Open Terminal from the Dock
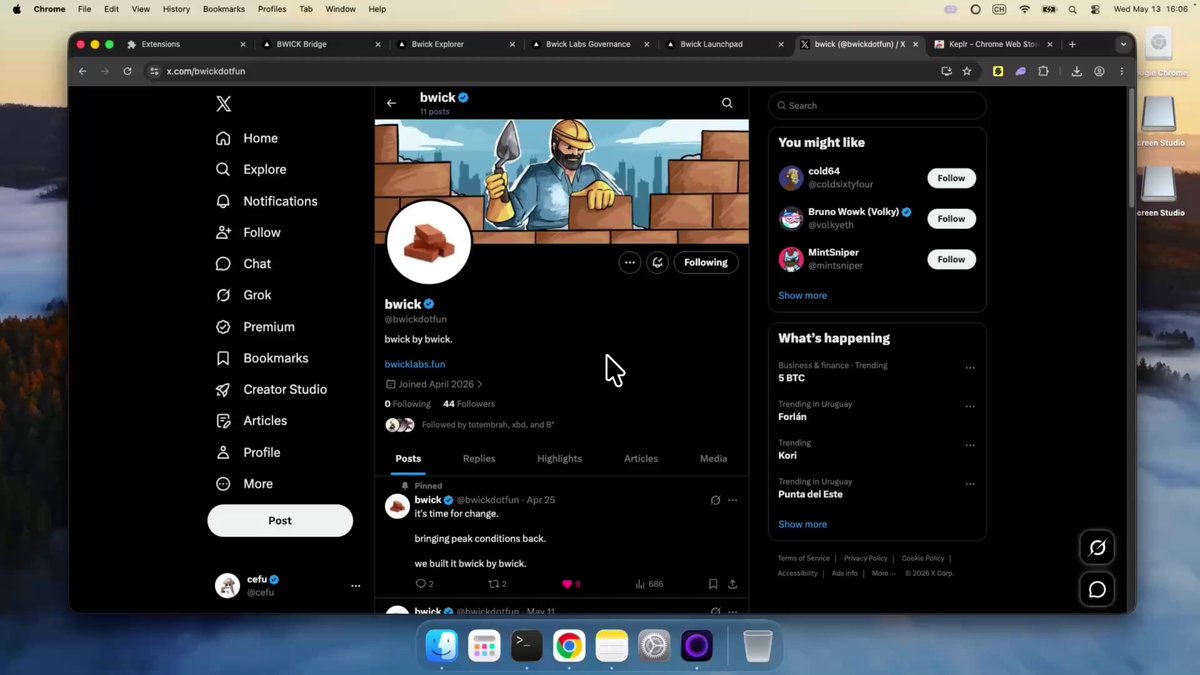Viewport: 1200px width, 675px height. [526, 646]
